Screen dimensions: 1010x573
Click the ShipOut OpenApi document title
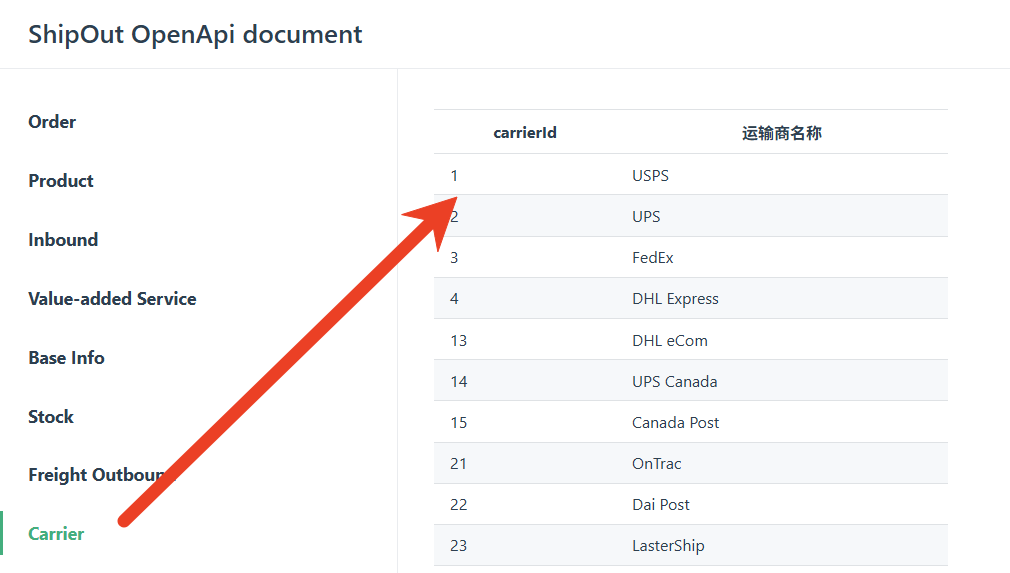tap(195, 34)
